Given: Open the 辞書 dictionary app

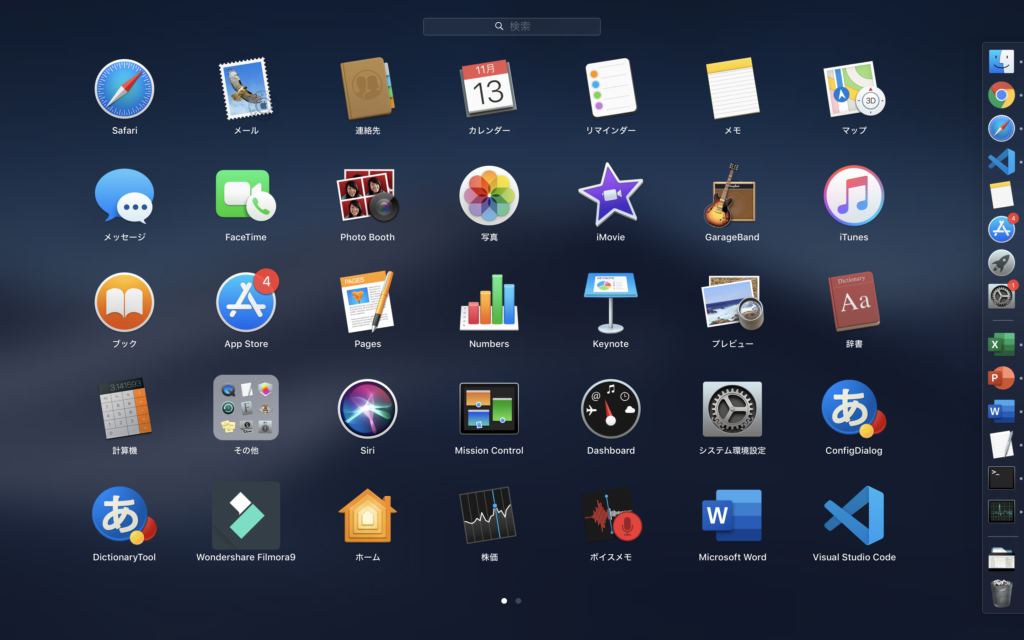Looking at the screenshot, I should tap(854, 302).
